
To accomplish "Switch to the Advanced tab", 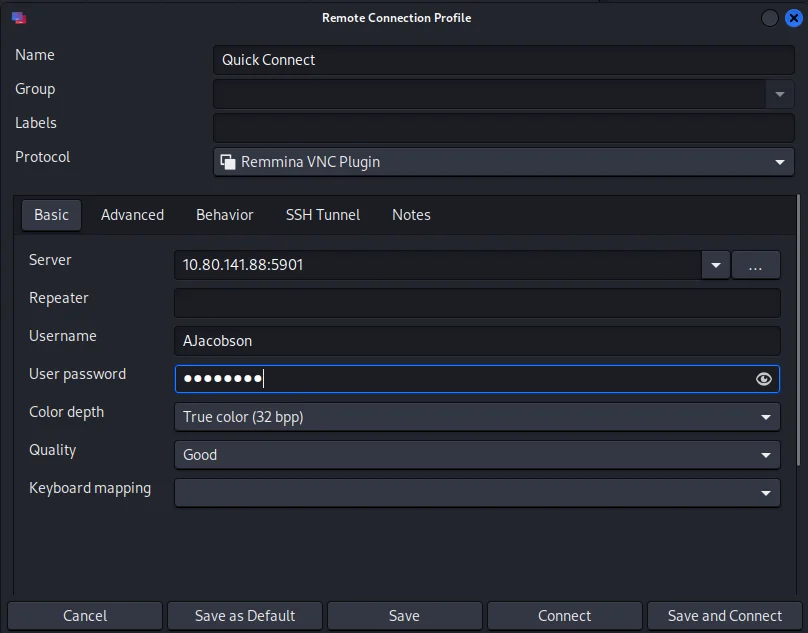I will tap(132, 215).
